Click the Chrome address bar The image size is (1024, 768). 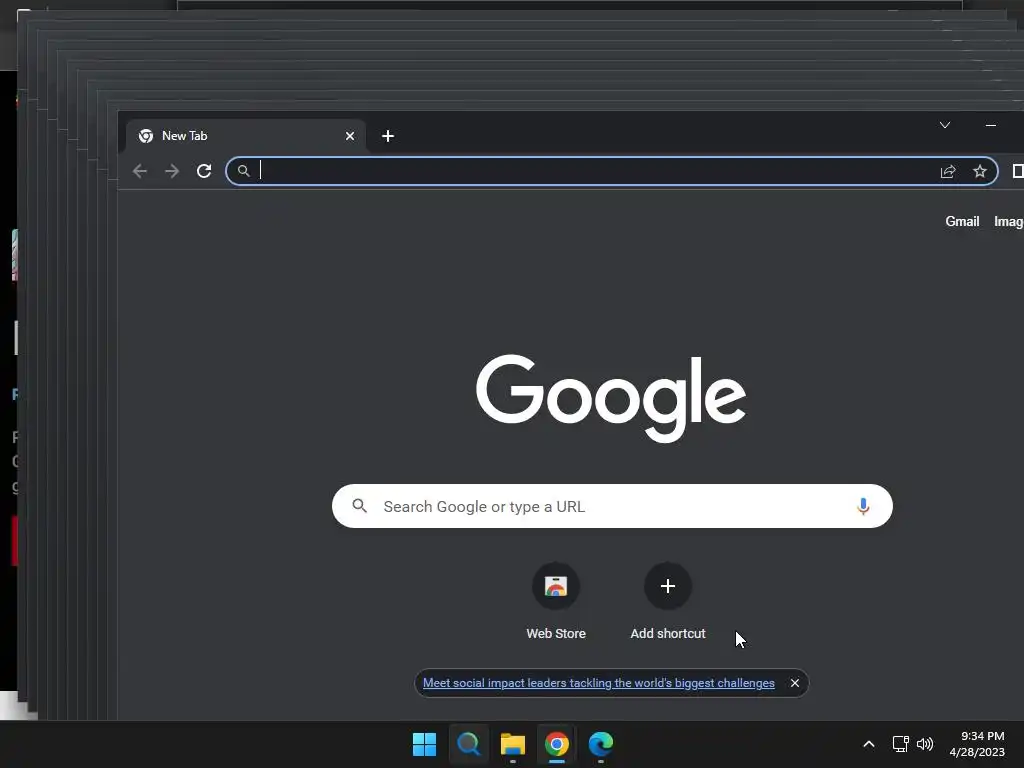pos(612,171)
